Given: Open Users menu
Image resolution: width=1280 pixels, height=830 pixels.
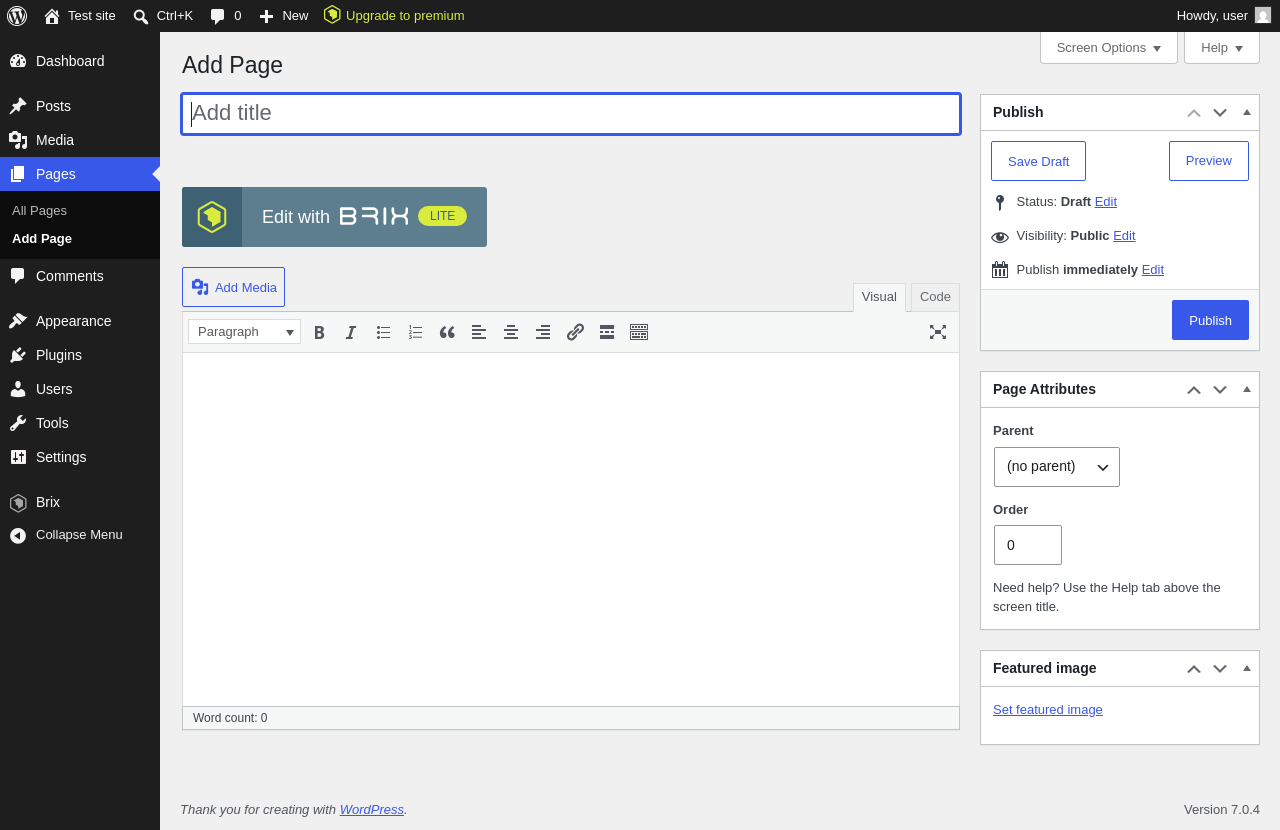Looking at the screenshot, I should [x=80, y=389].
